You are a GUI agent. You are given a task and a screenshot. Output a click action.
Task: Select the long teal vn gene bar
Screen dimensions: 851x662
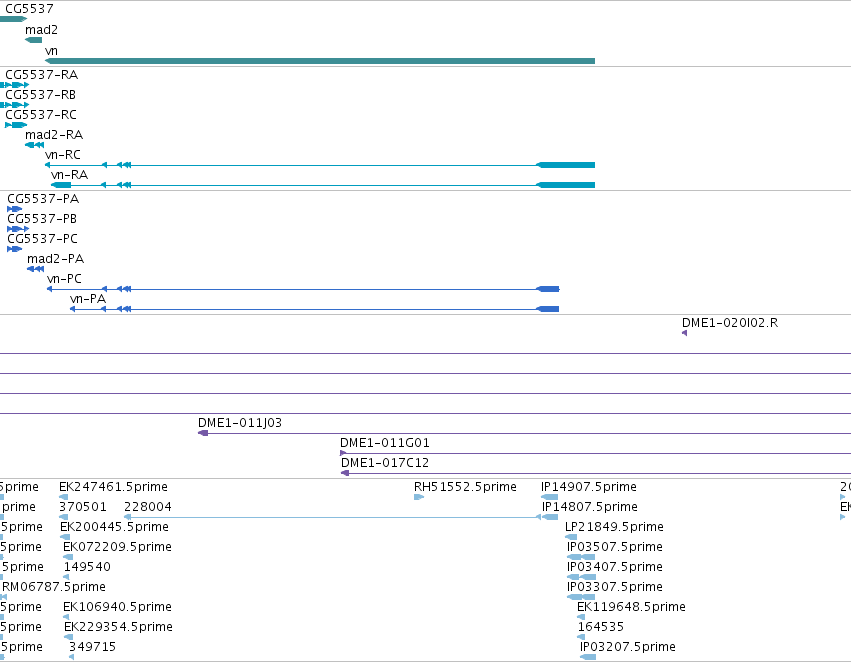[x=320, y=61]
